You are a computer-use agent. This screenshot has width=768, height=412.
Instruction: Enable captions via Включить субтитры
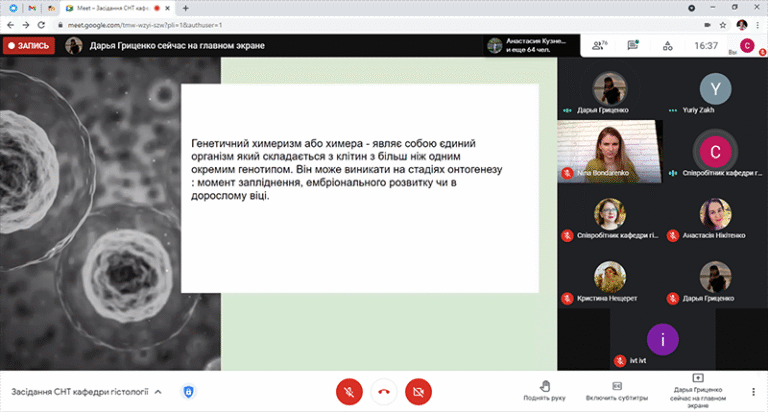pos(617,390)
